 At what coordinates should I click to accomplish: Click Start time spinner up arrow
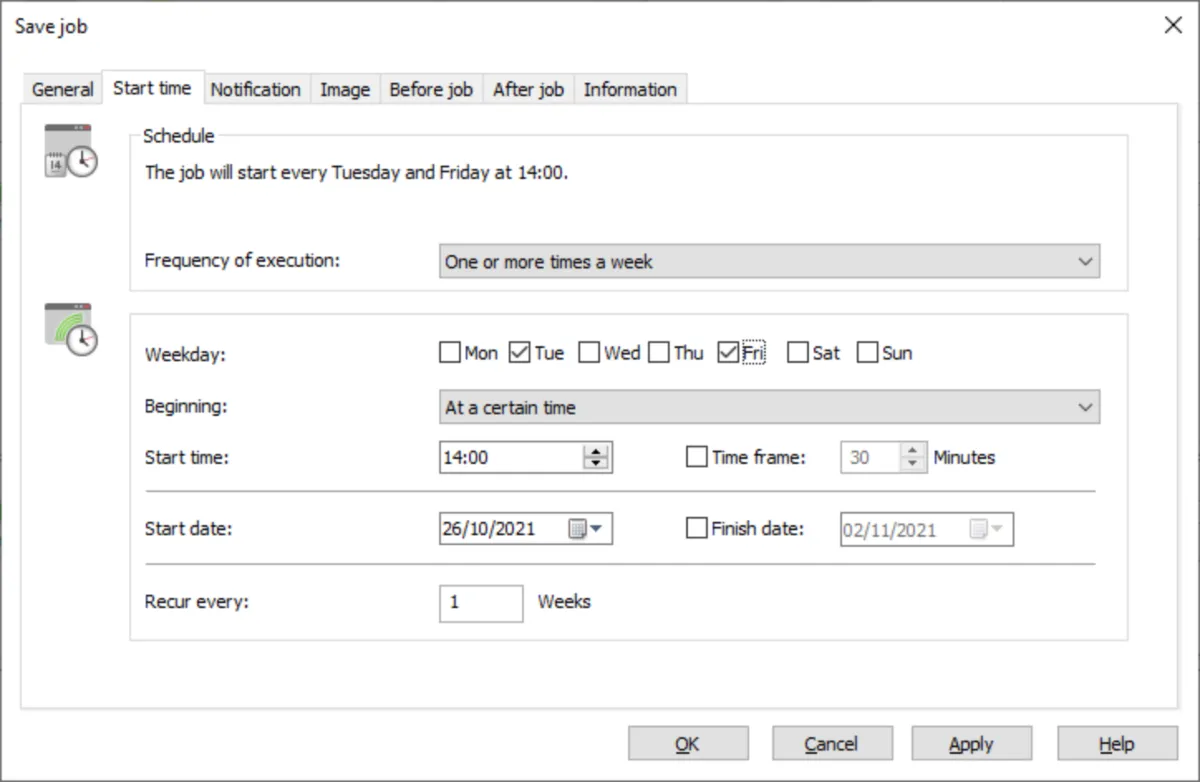pyautogui.click(x=596, y=452)
